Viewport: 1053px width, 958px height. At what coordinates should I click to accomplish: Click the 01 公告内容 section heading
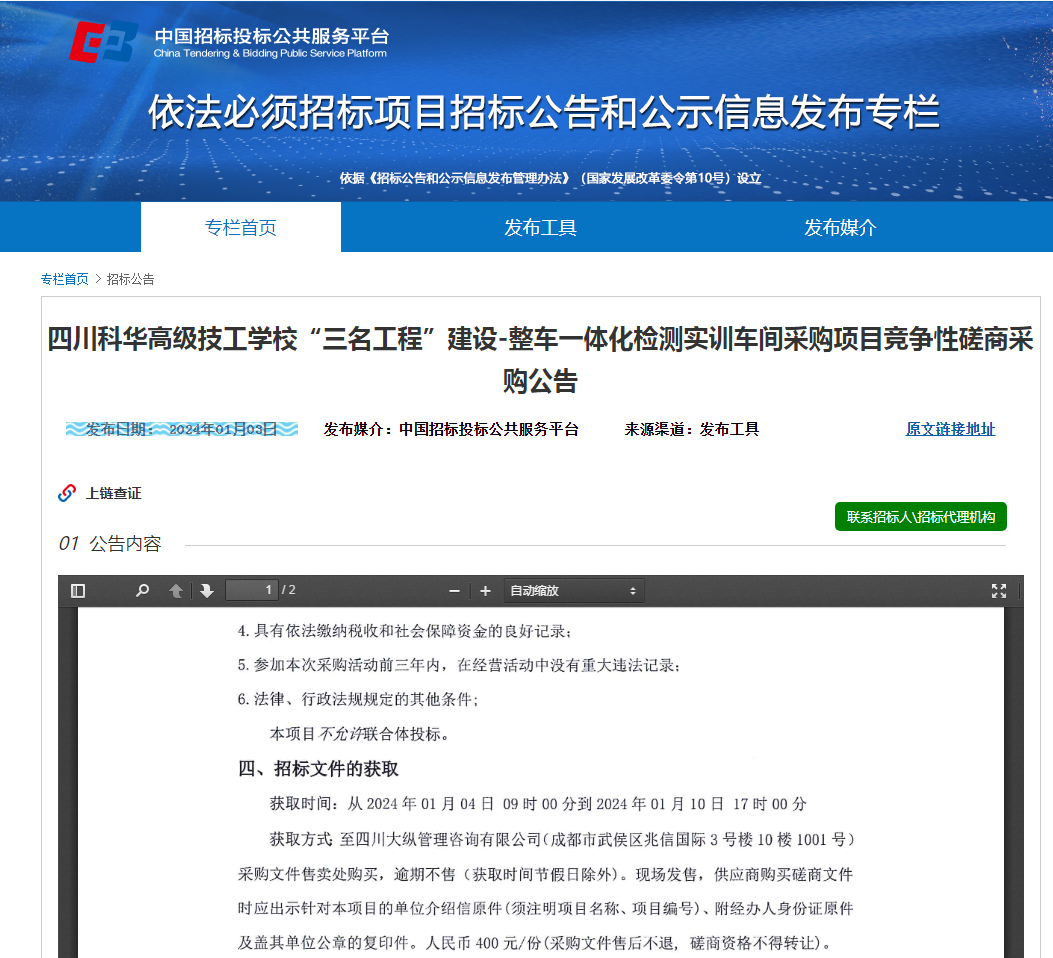(110, 544)
